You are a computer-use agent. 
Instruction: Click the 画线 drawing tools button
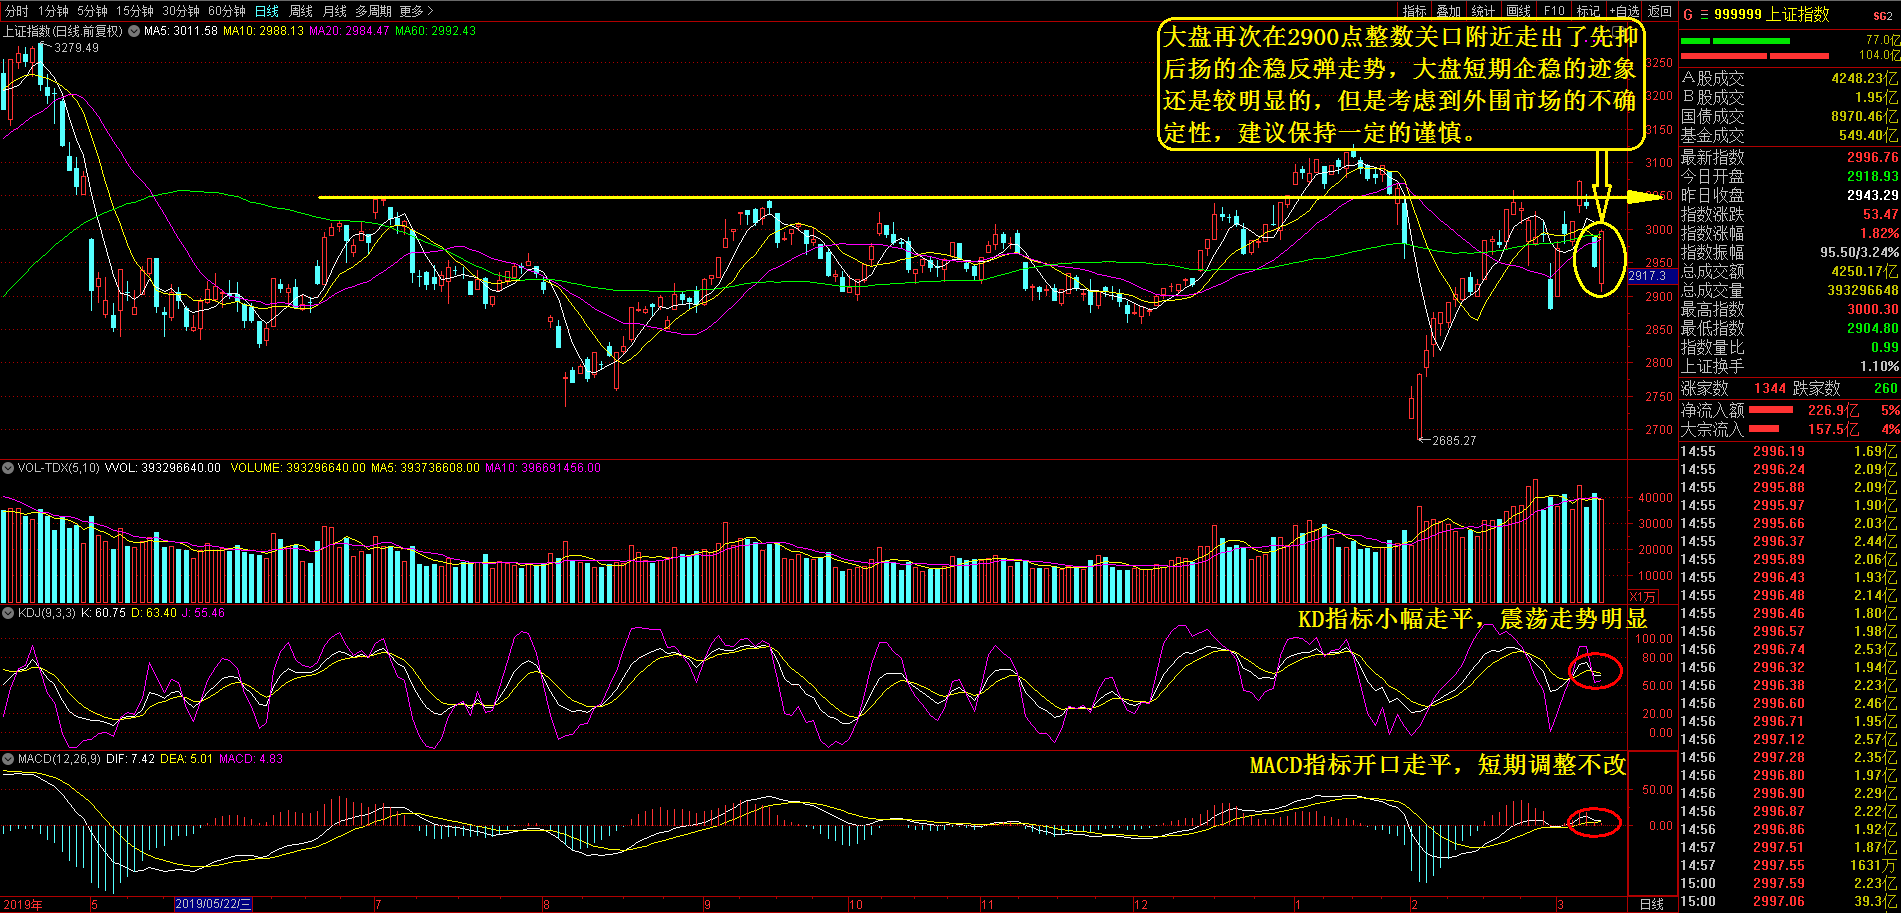[x=1518, y=11]
